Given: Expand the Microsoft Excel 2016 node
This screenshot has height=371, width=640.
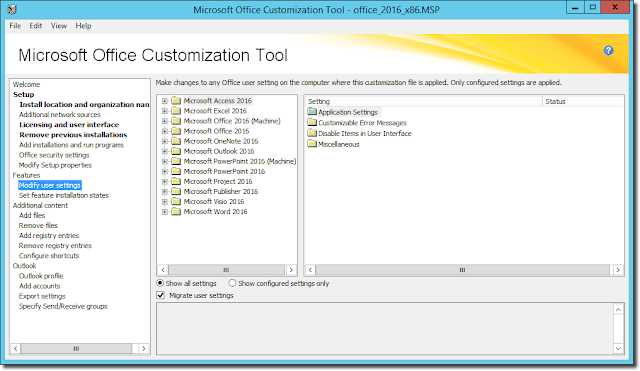Looking at the screenshot, I should 165,111.
